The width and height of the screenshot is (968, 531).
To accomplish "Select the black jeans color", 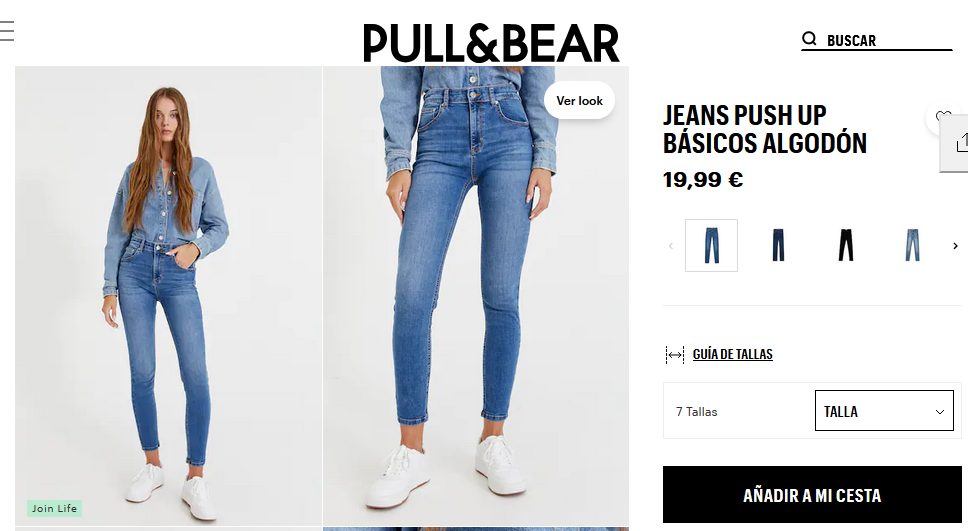I will tap(845, 245).
